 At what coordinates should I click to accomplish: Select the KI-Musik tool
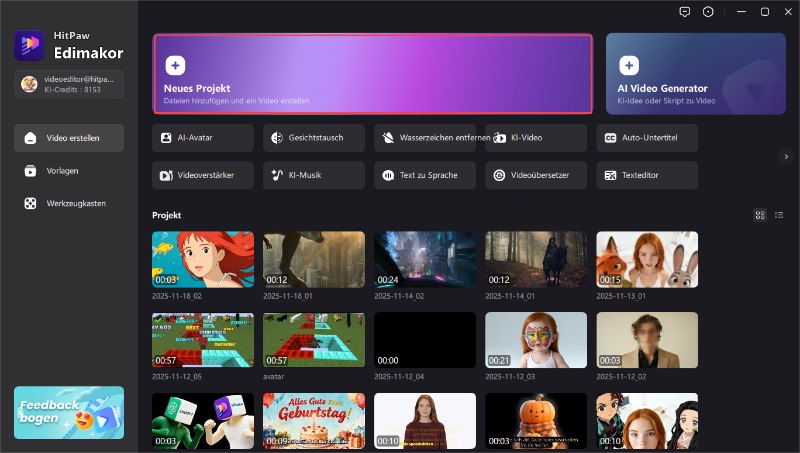[x=313, y=175]
